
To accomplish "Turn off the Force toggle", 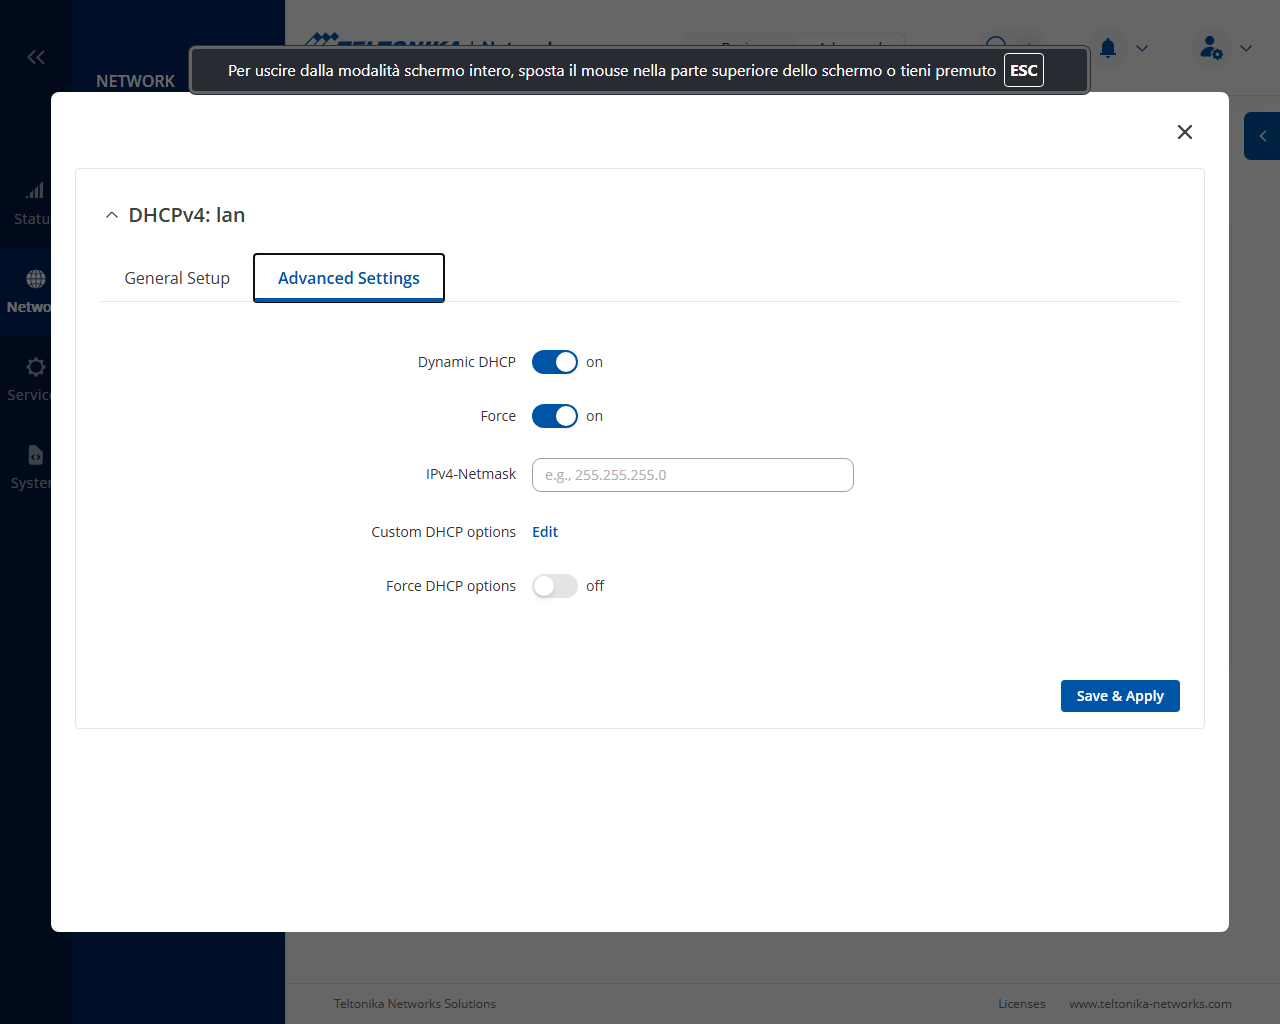I will tap(555, 416).
